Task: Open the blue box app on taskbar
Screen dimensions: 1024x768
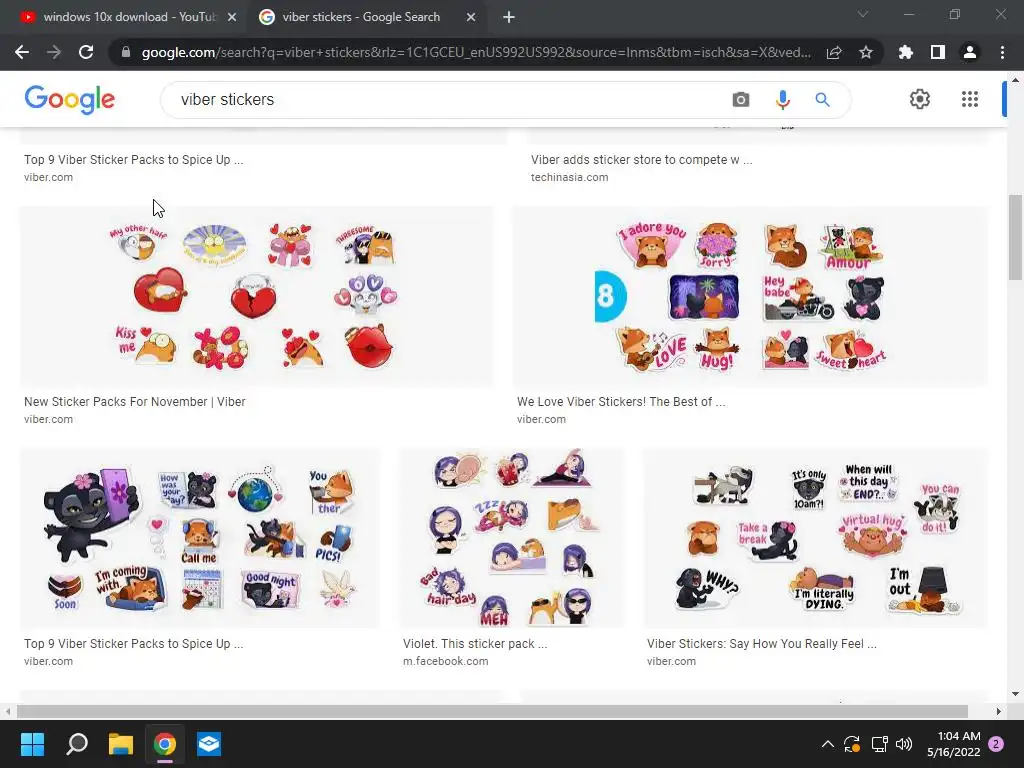Action: pos(209,744)
